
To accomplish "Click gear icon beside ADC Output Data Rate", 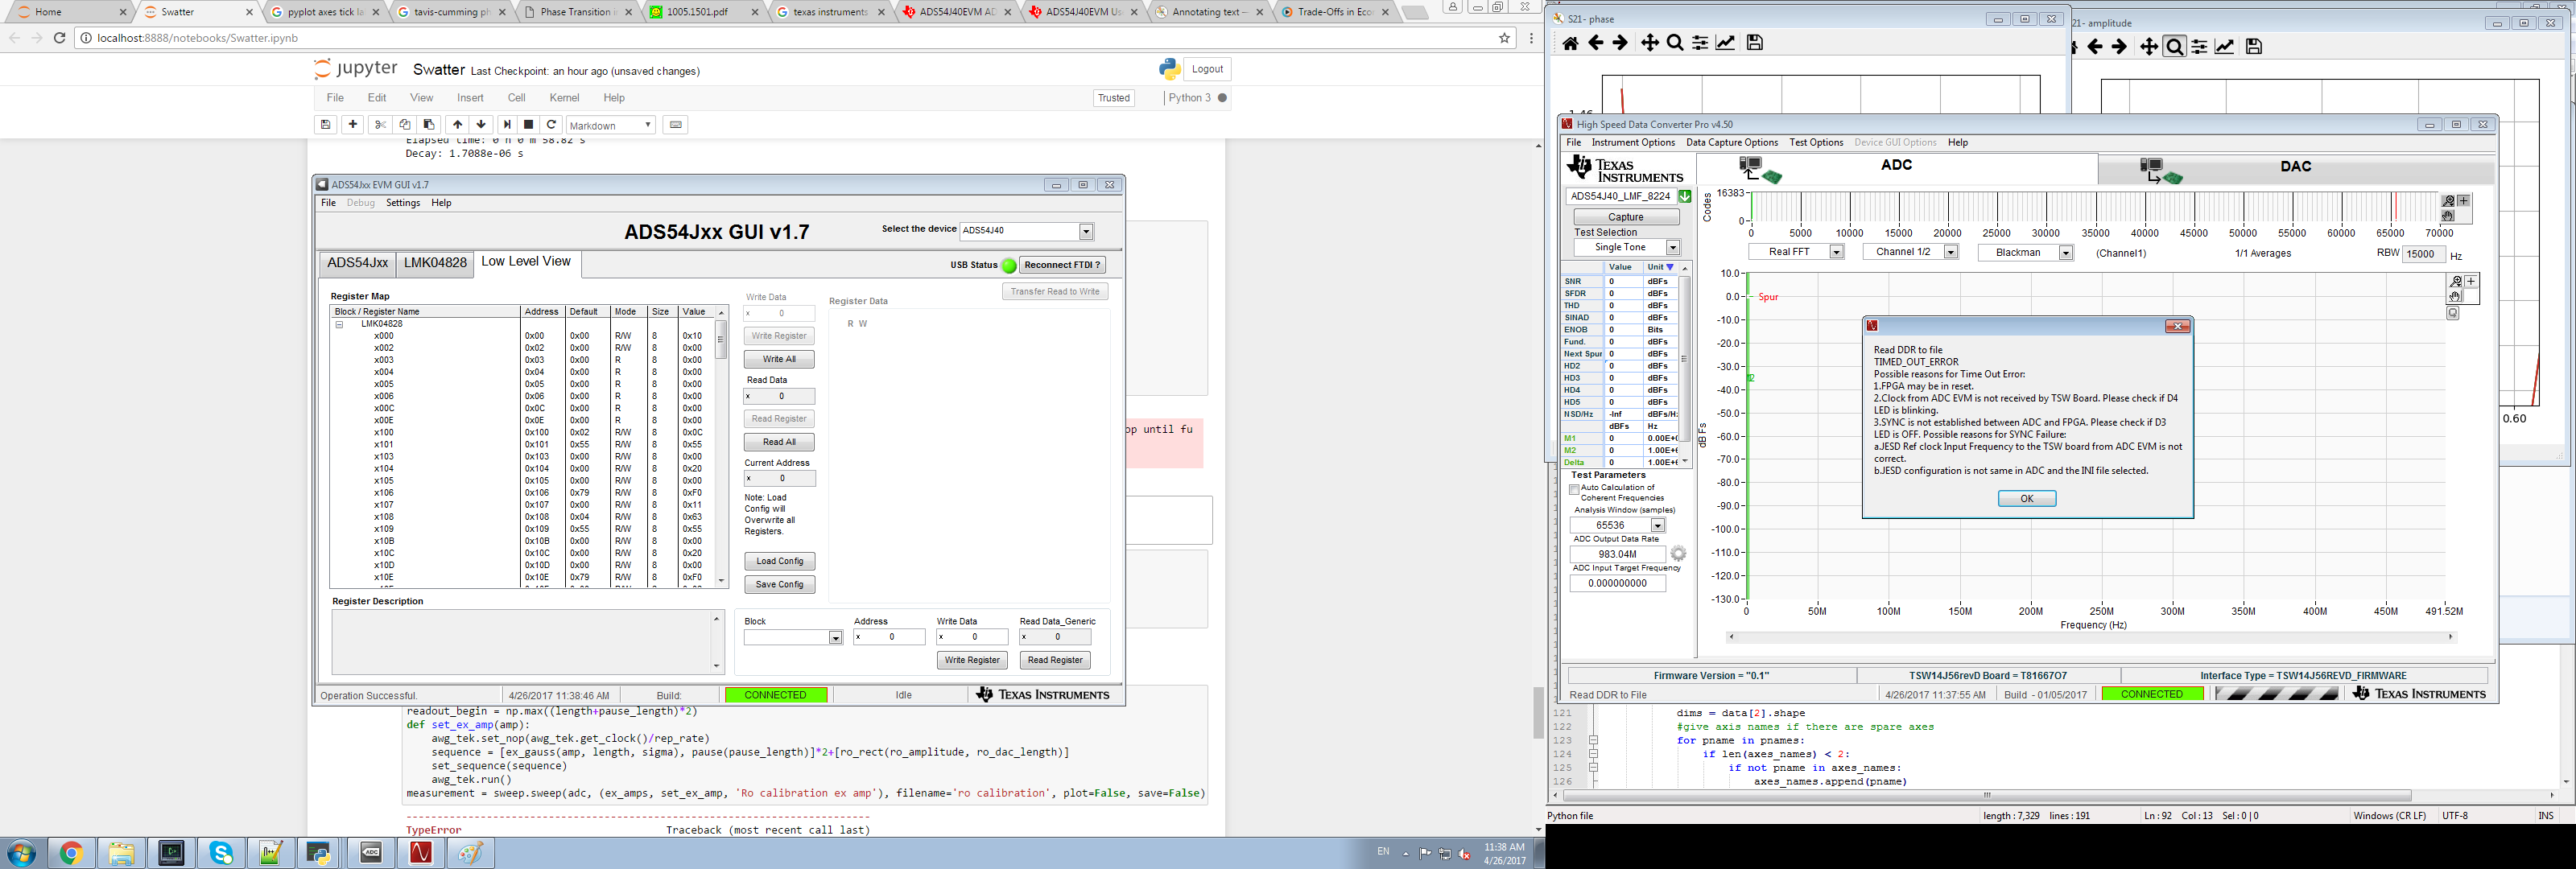I will pos(1679,554).
